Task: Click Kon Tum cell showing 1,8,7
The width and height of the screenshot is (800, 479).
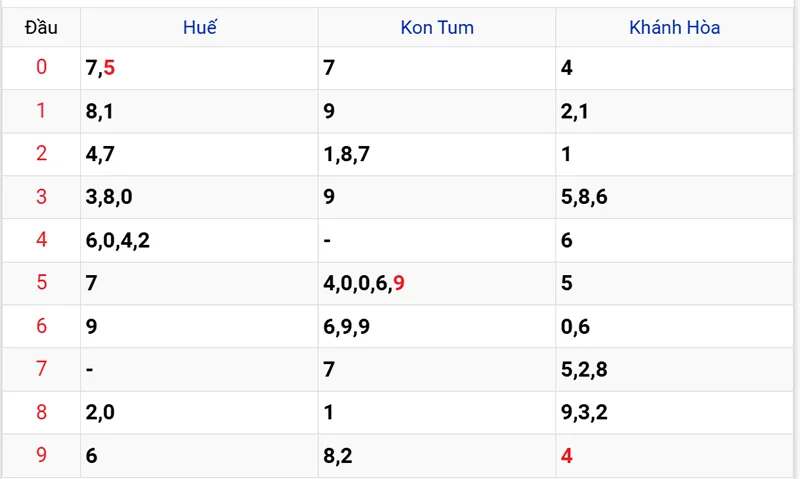Action: click(437, 154)
